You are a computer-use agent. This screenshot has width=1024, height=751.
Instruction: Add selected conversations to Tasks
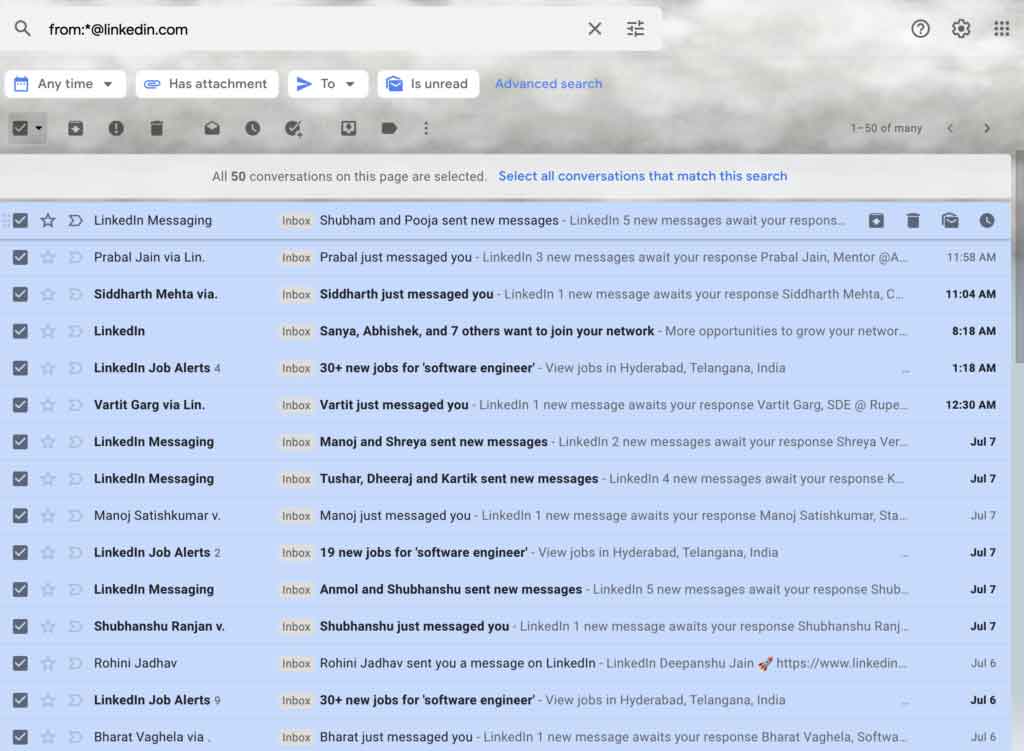coord(293,128)
